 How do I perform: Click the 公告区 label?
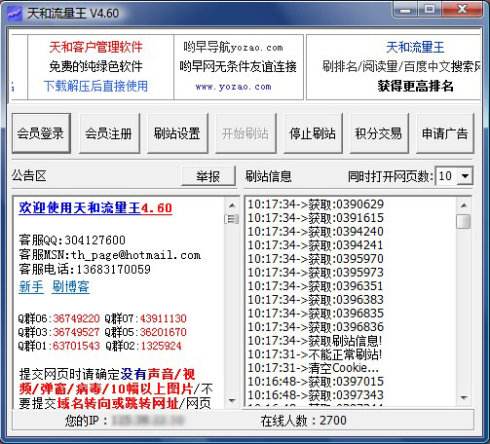click(x=29, y=175)
